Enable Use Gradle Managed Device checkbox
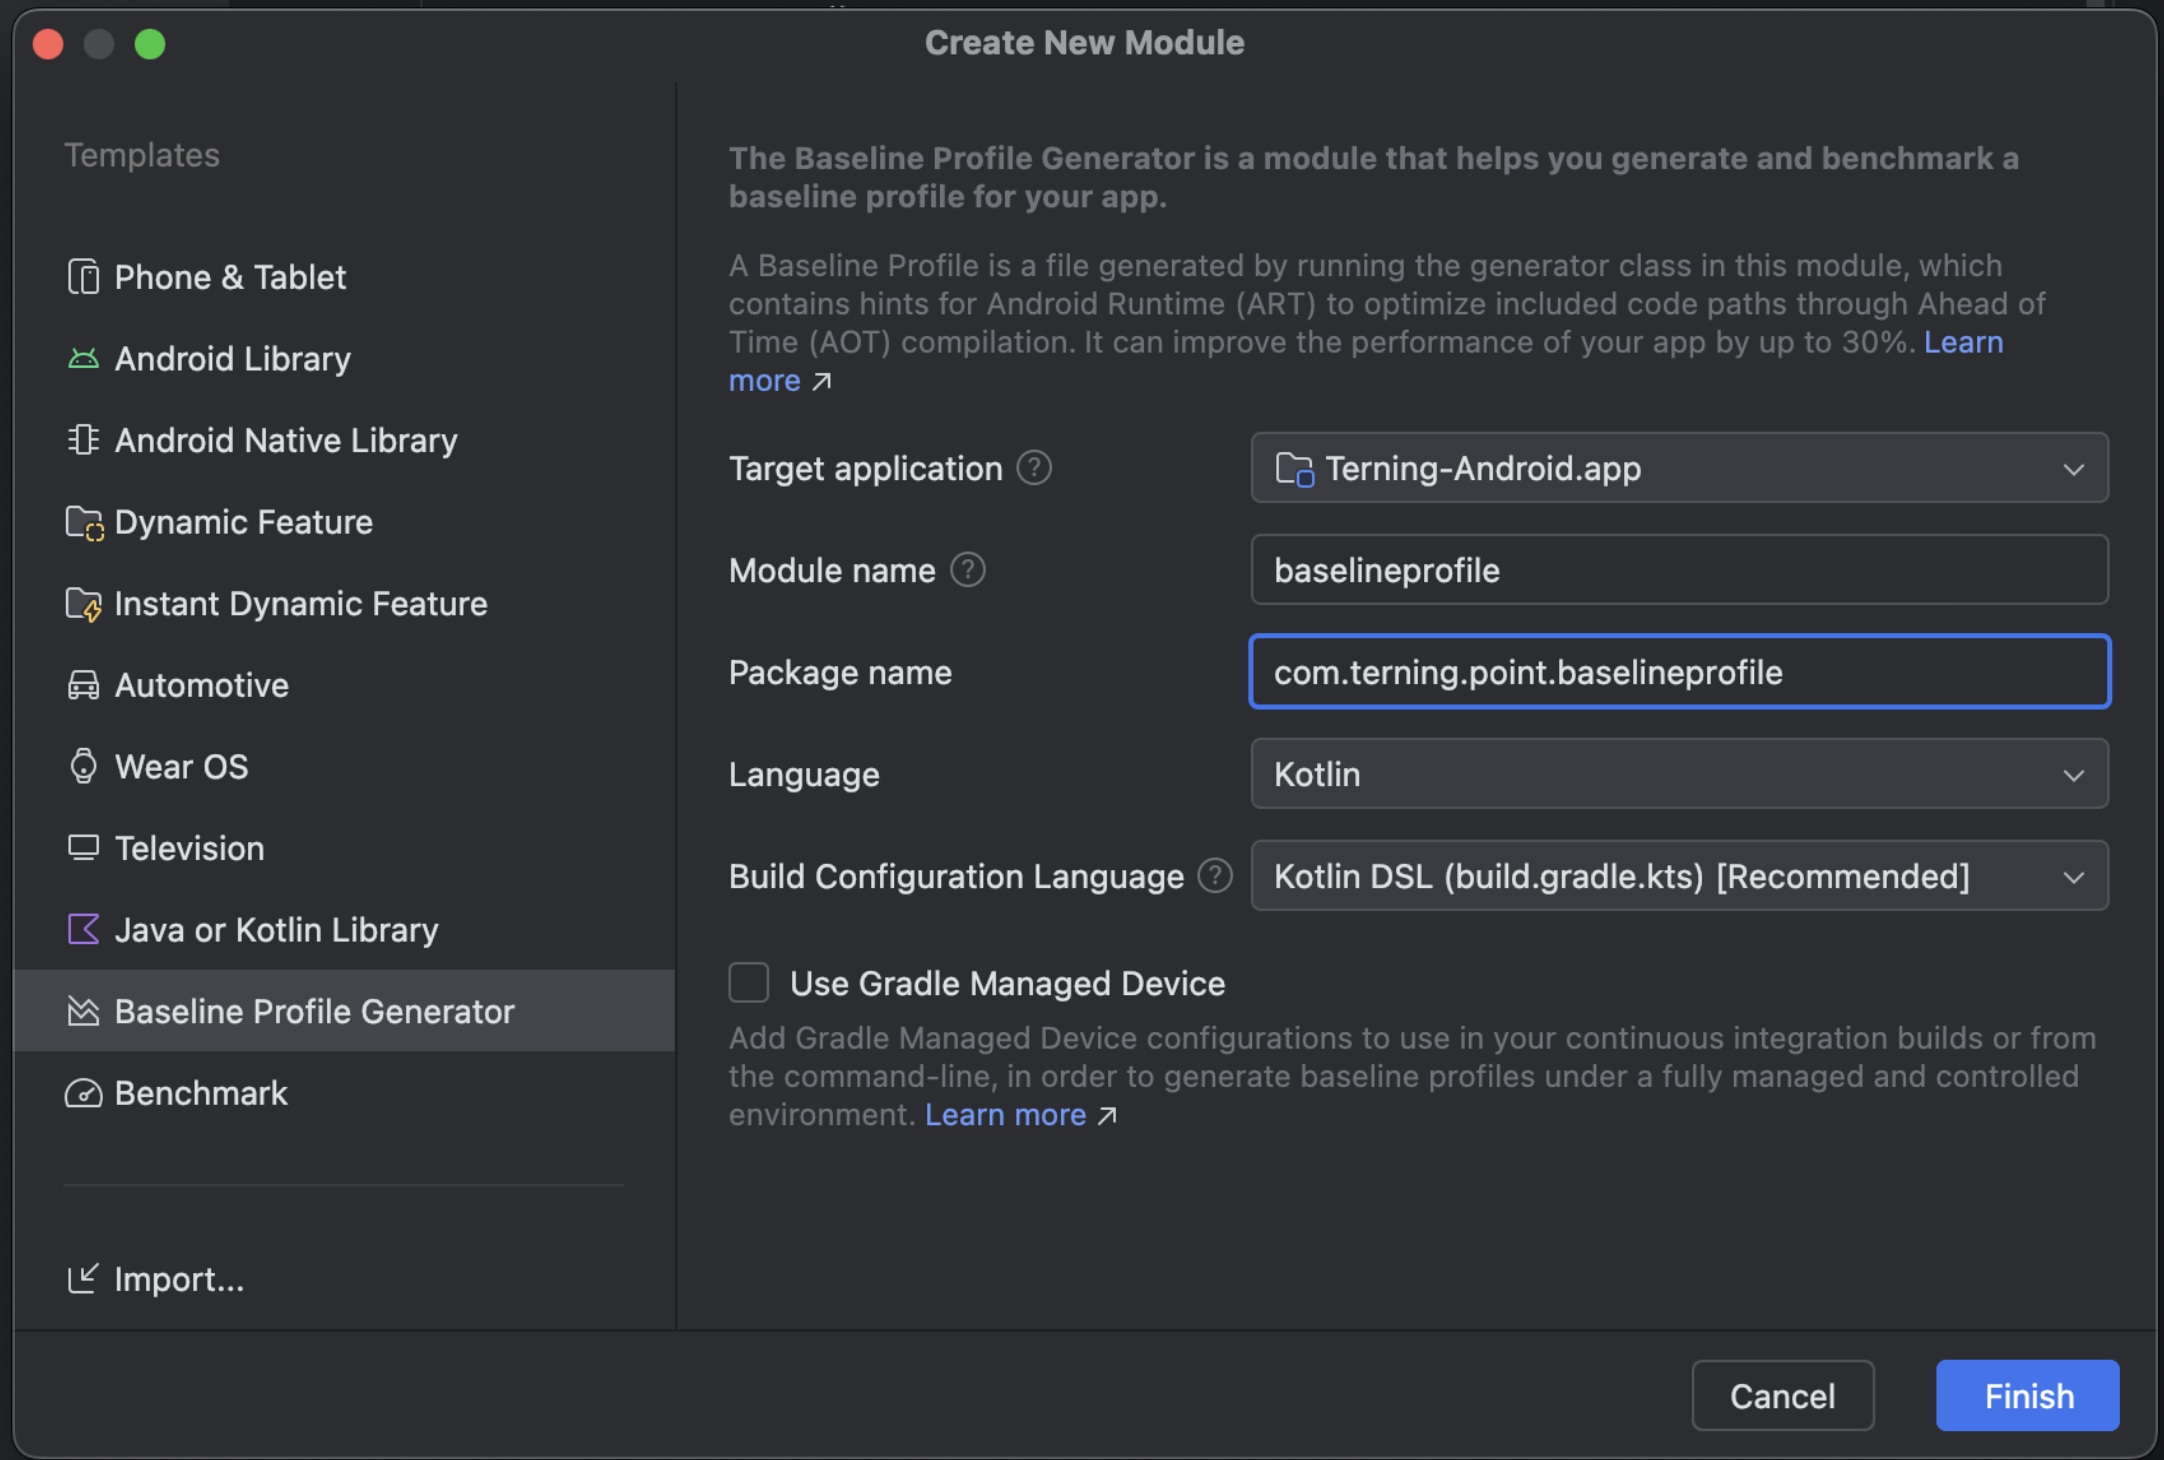The image size is (2164, 1460). click(749, 983)
